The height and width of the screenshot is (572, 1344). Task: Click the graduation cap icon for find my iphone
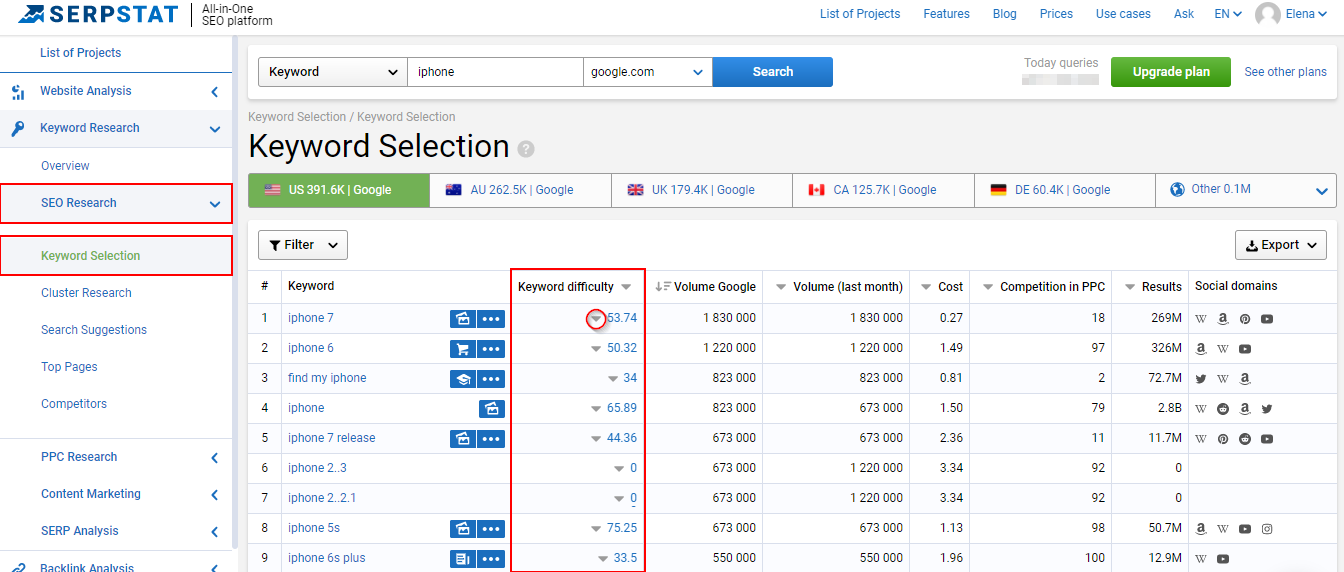pyautogui.click(x=462, y=379)
